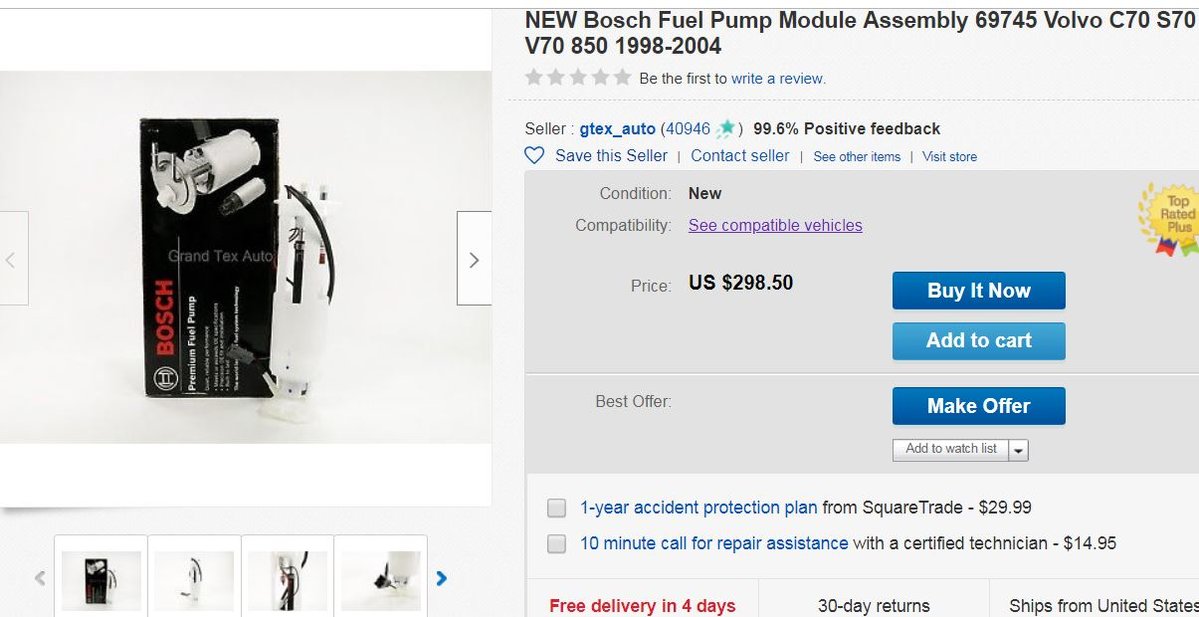View the seller's compatible vehicles list

(775, 225)
